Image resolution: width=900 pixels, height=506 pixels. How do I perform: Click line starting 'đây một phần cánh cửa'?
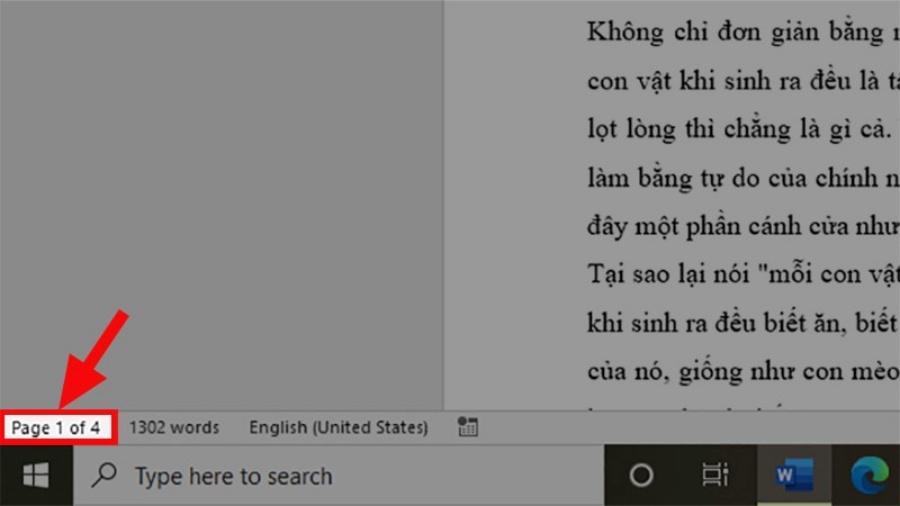(x=740, y=226)
